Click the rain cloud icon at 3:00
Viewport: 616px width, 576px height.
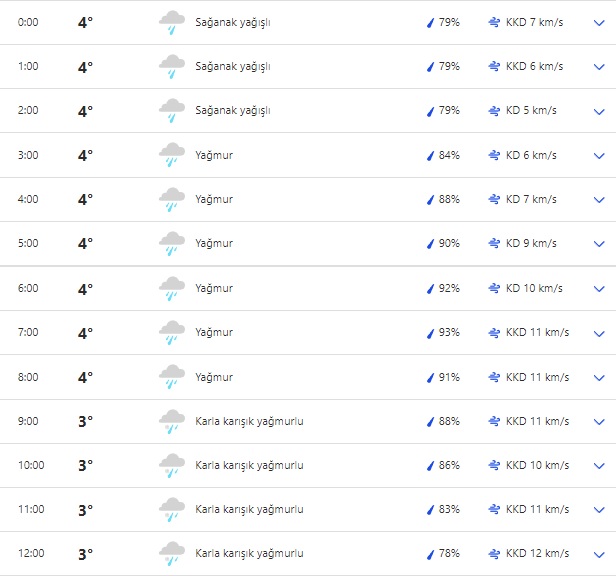pyautogui.click(x=171, y=156)
